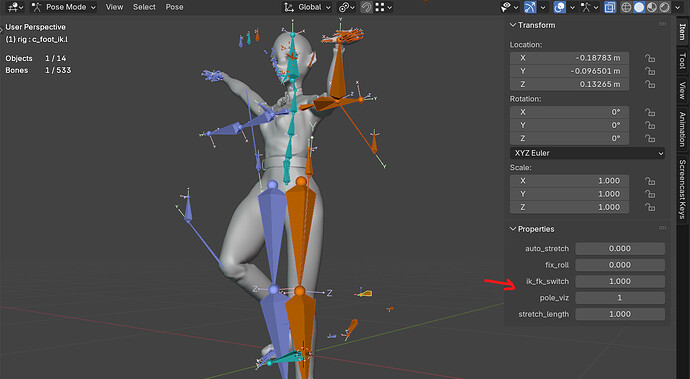The height and width of the screenshot is (379, 690).
Task: Lock Scale Y axis
Action: (650, 194)
